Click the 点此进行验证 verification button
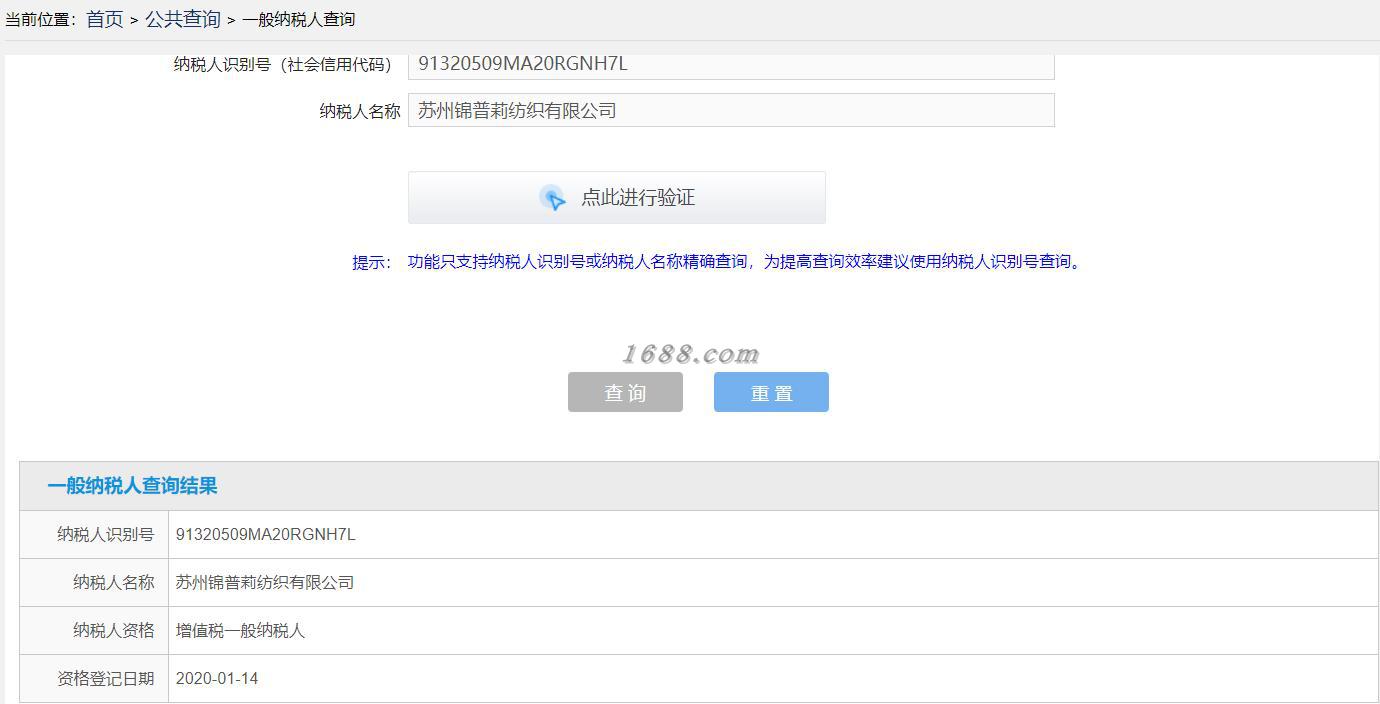Screen dimensions: 1380x704 click(x=617, y=197)
